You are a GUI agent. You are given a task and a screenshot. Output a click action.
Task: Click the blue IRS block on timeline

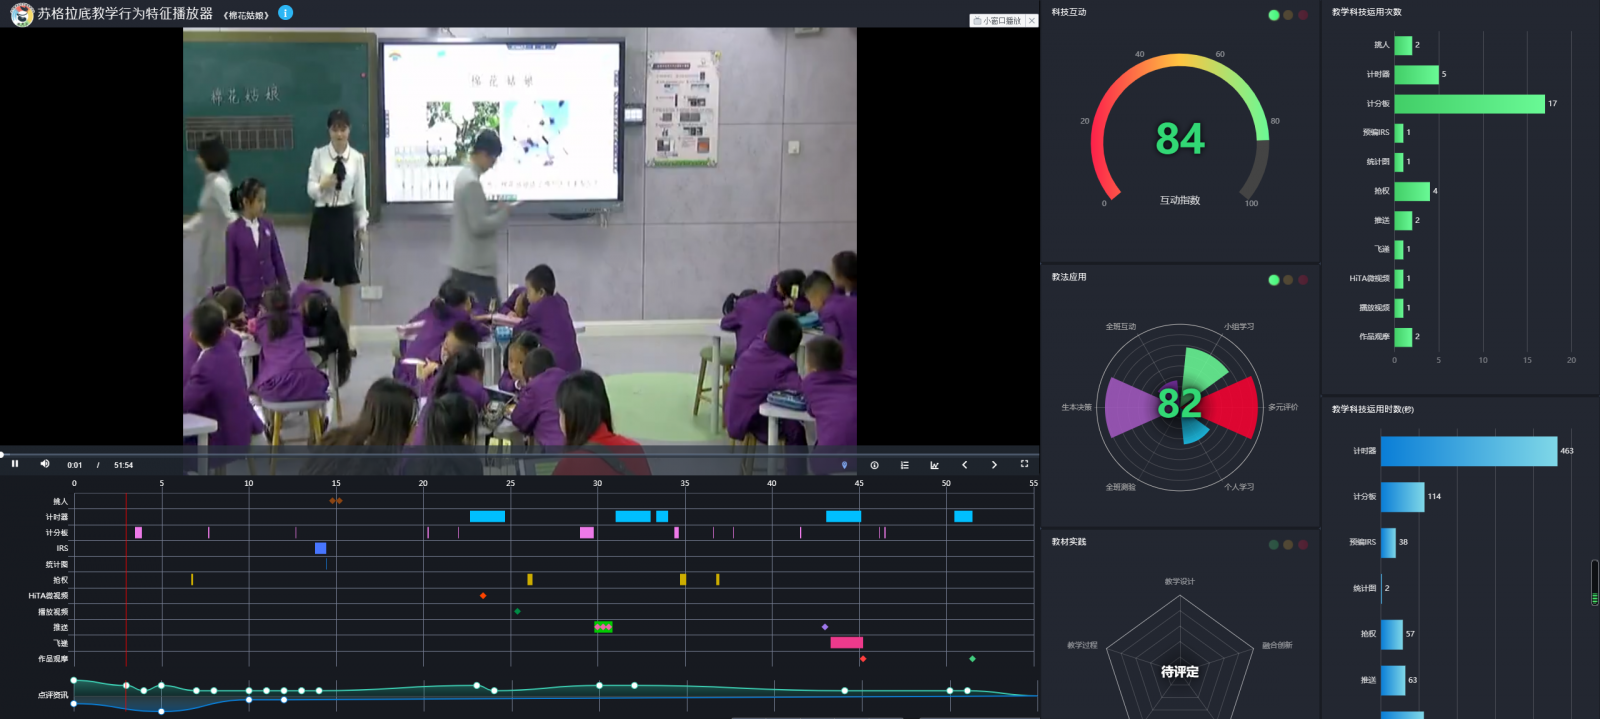[320, 548]
